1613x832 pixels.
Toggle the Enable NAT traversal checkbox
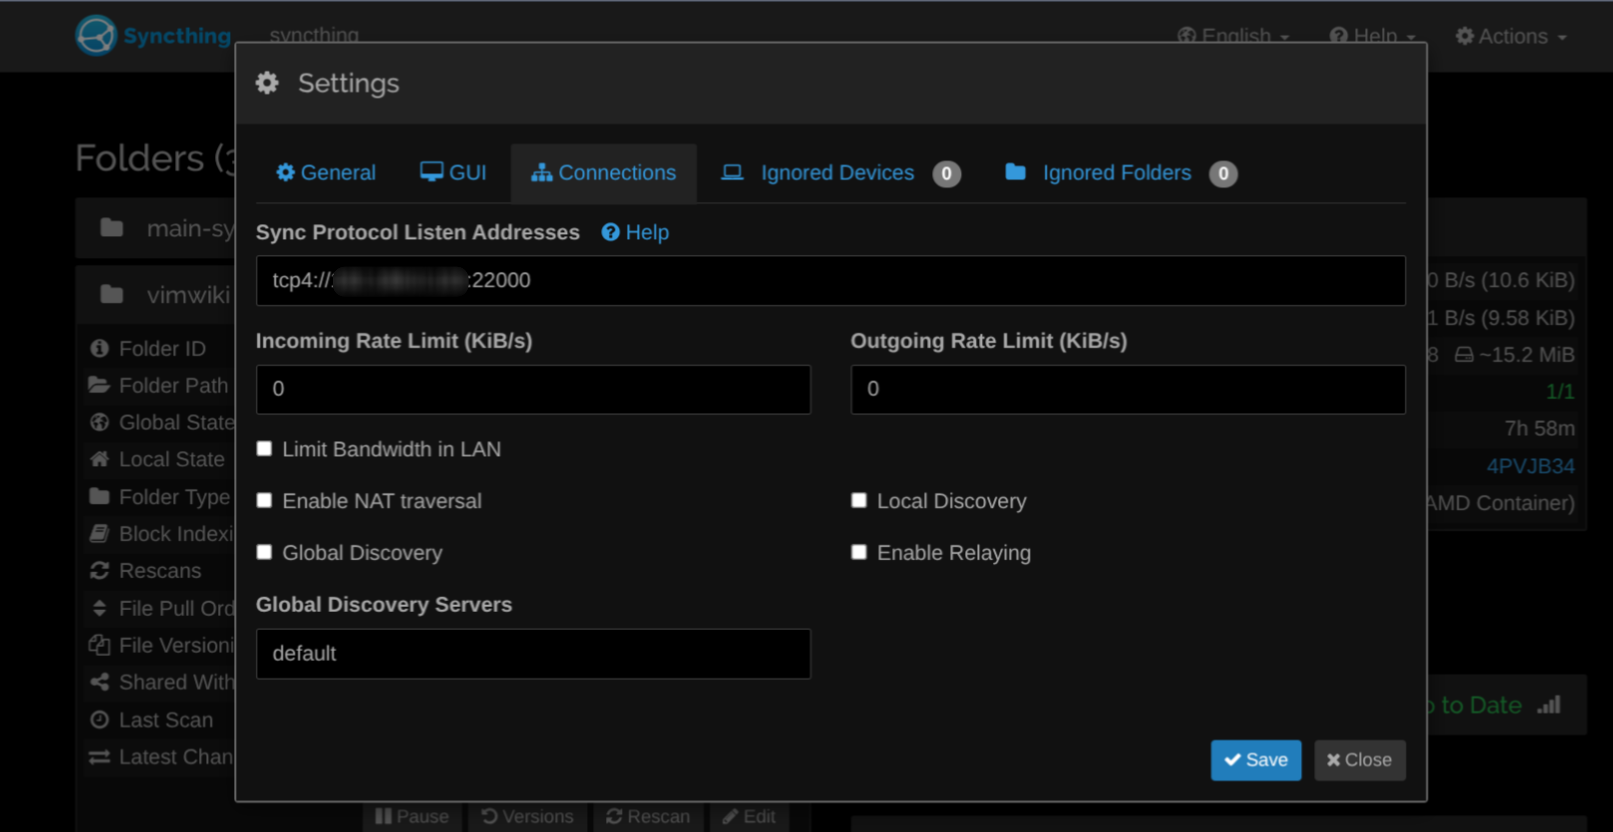[x=264, y=500]
